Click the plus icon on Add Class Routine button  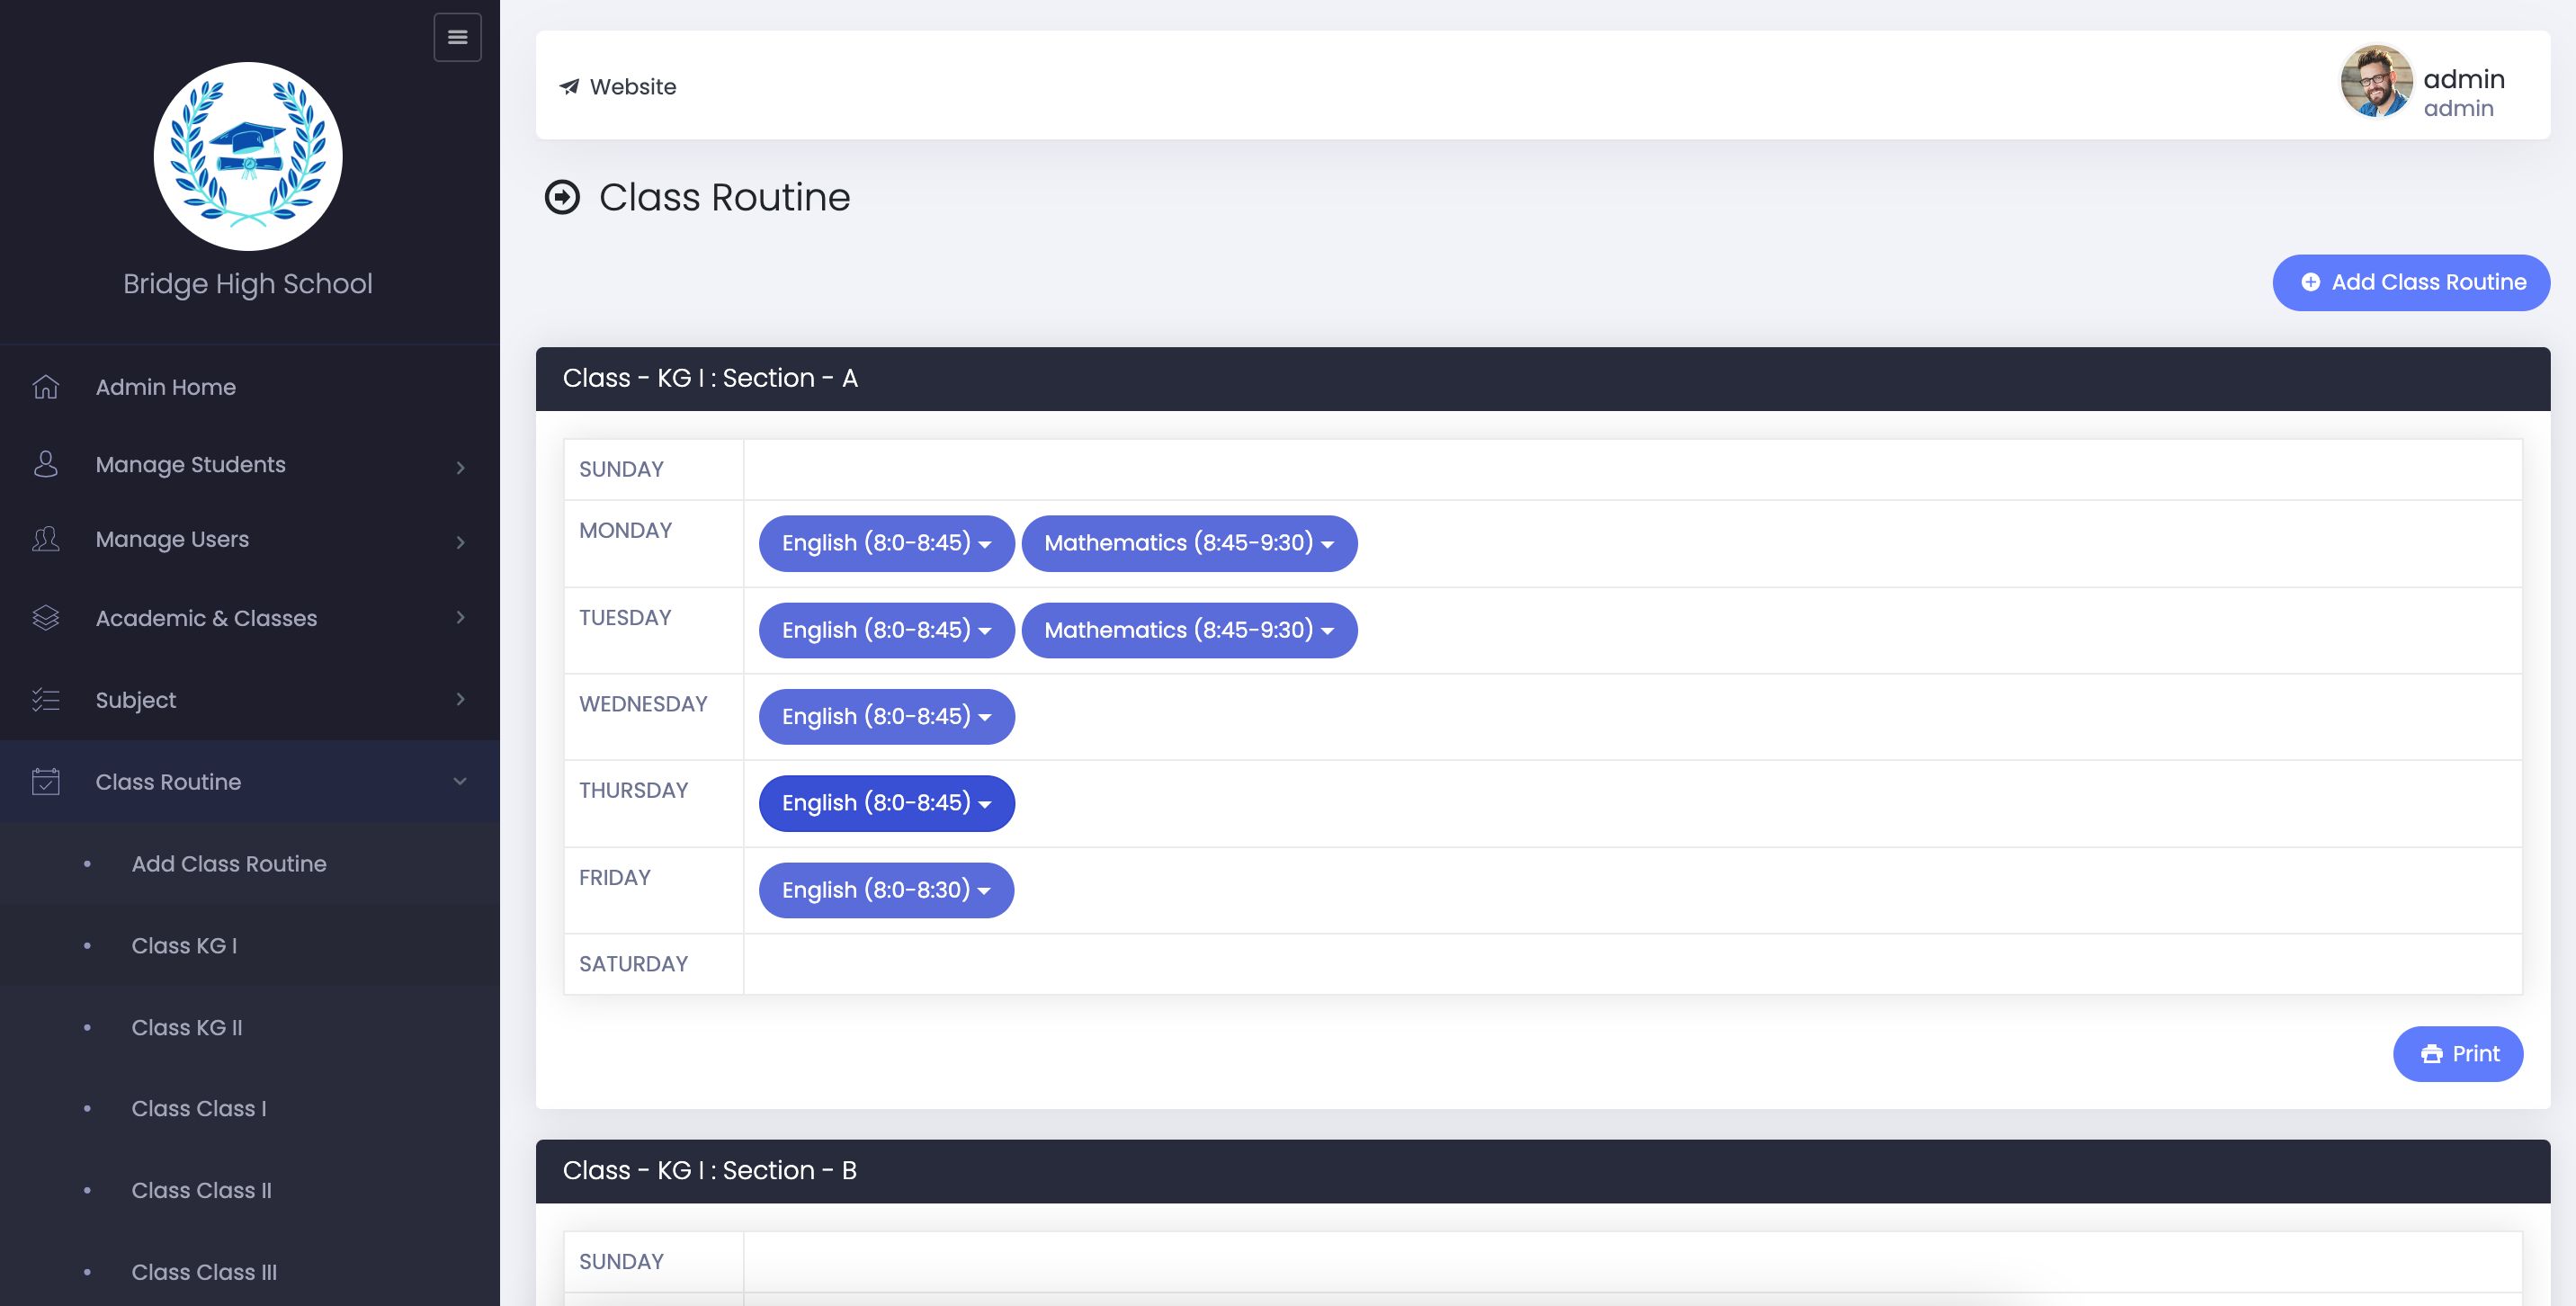tap(2310, 282)
